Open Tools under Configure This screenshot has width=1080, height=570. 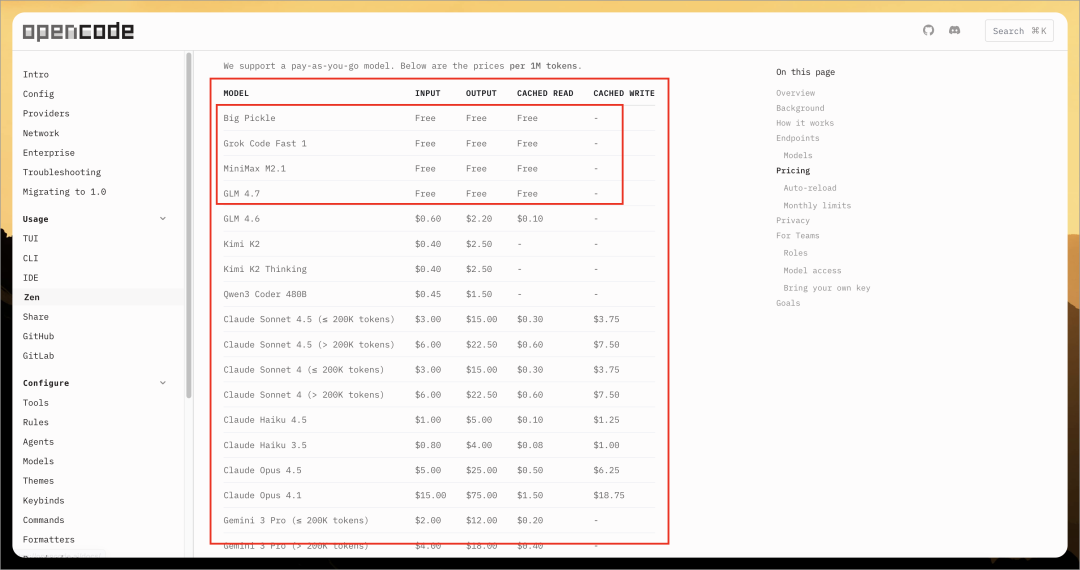click(x=36, y=403)
